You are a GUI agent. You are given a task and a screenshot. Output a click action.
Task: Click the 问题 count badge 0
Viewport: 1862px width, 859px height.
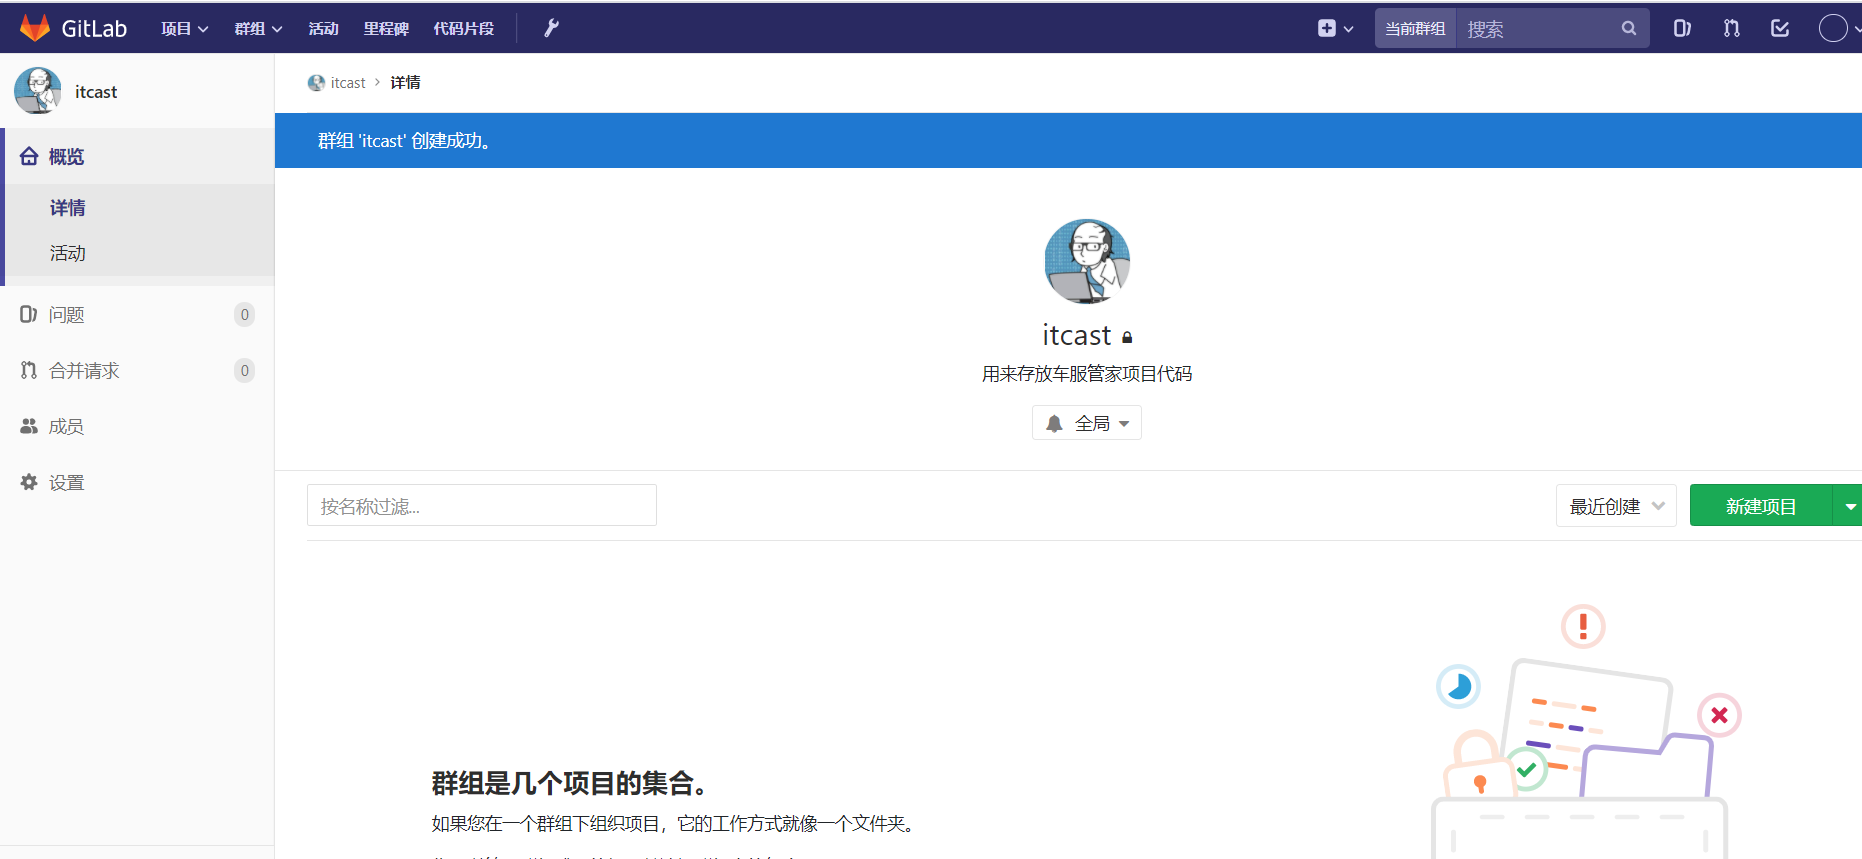[x=245, y=314]
